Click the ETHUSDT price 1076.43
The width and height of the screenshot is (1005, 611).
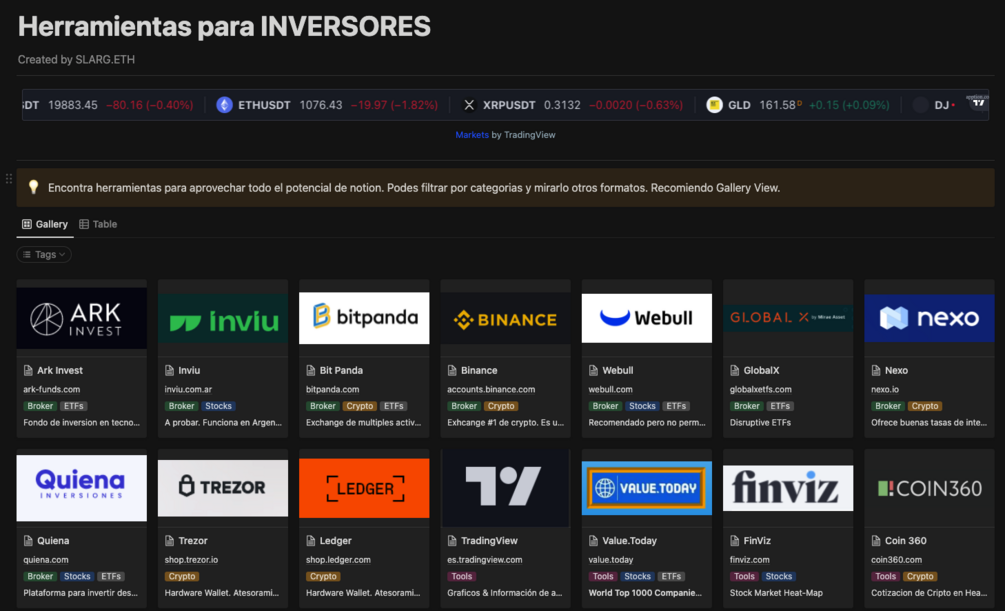(321, 105)
